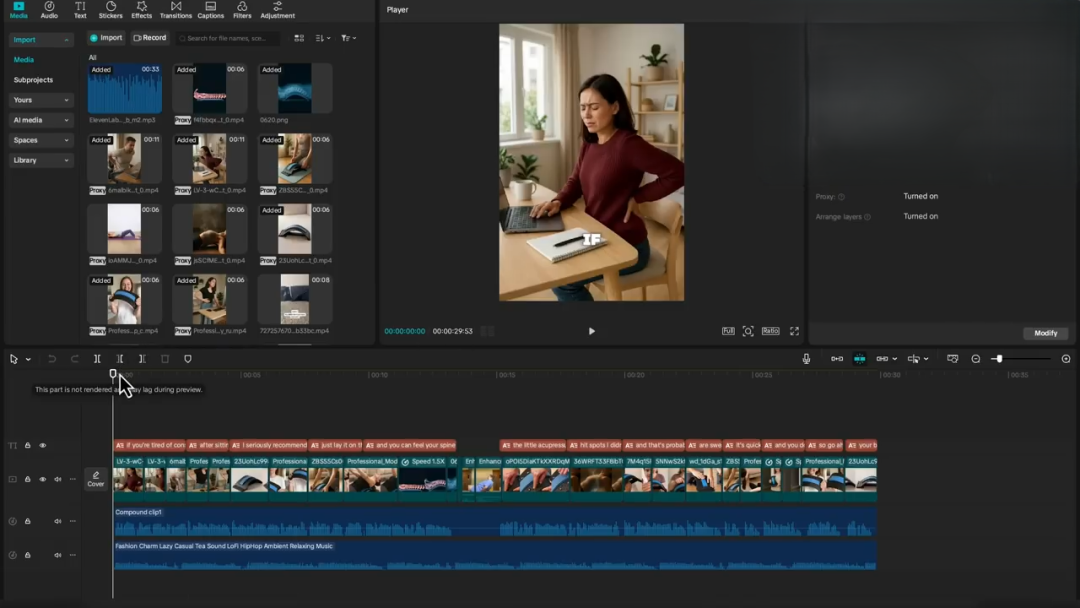Split the clip at the playhead
The height and width of the screenshot is (608, 1080).
click(x=97, y=359)
